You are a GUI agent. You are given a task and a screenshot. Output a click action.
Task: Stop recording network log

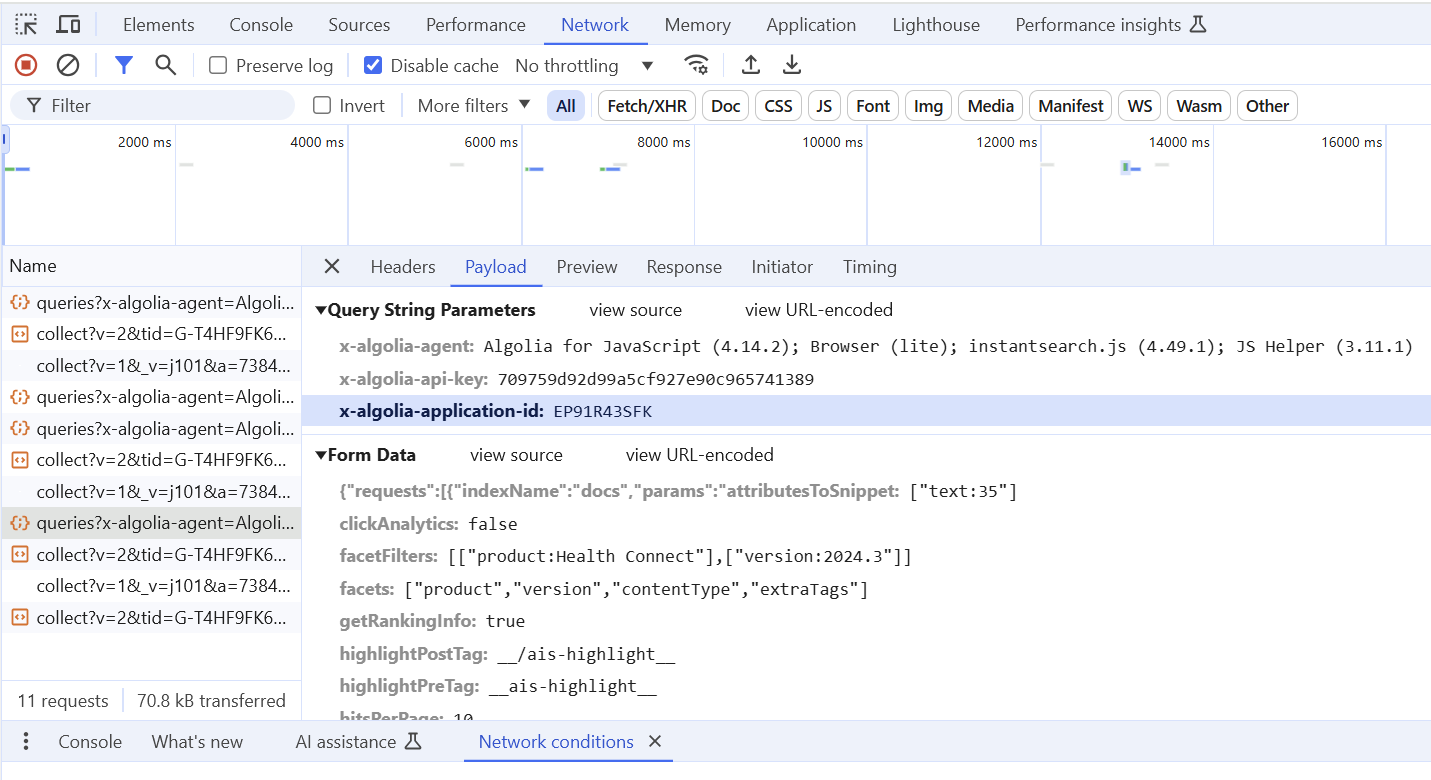pyautogui.click(x=26, y=65)
